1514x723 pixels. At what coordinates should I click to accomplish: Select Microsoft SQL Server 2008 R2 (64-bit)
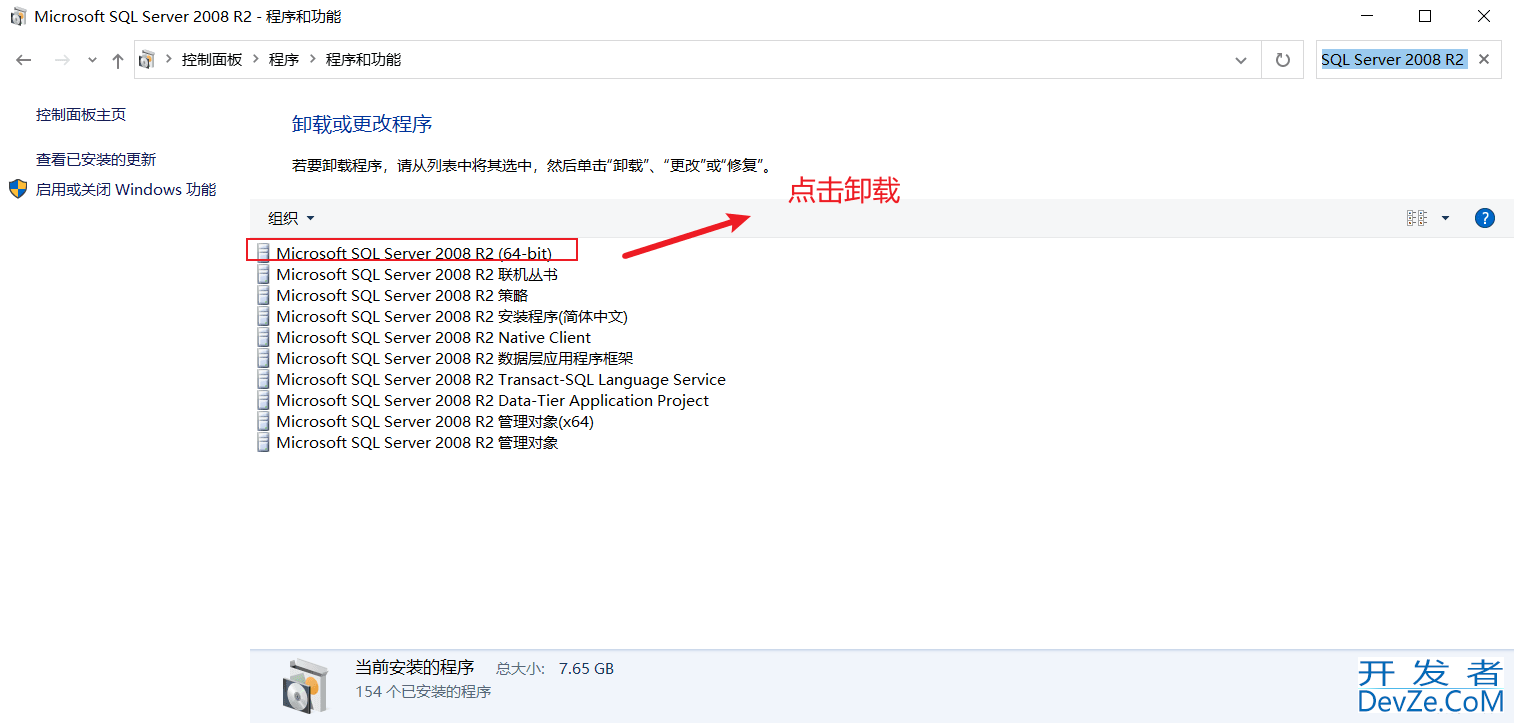point(413,253)
